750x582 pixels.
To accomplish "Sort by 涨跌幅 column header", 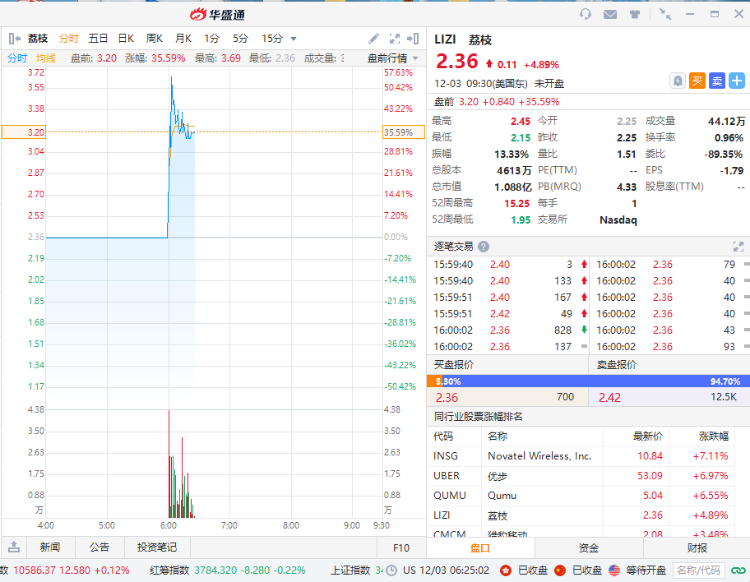I will (x=713, y=436).
